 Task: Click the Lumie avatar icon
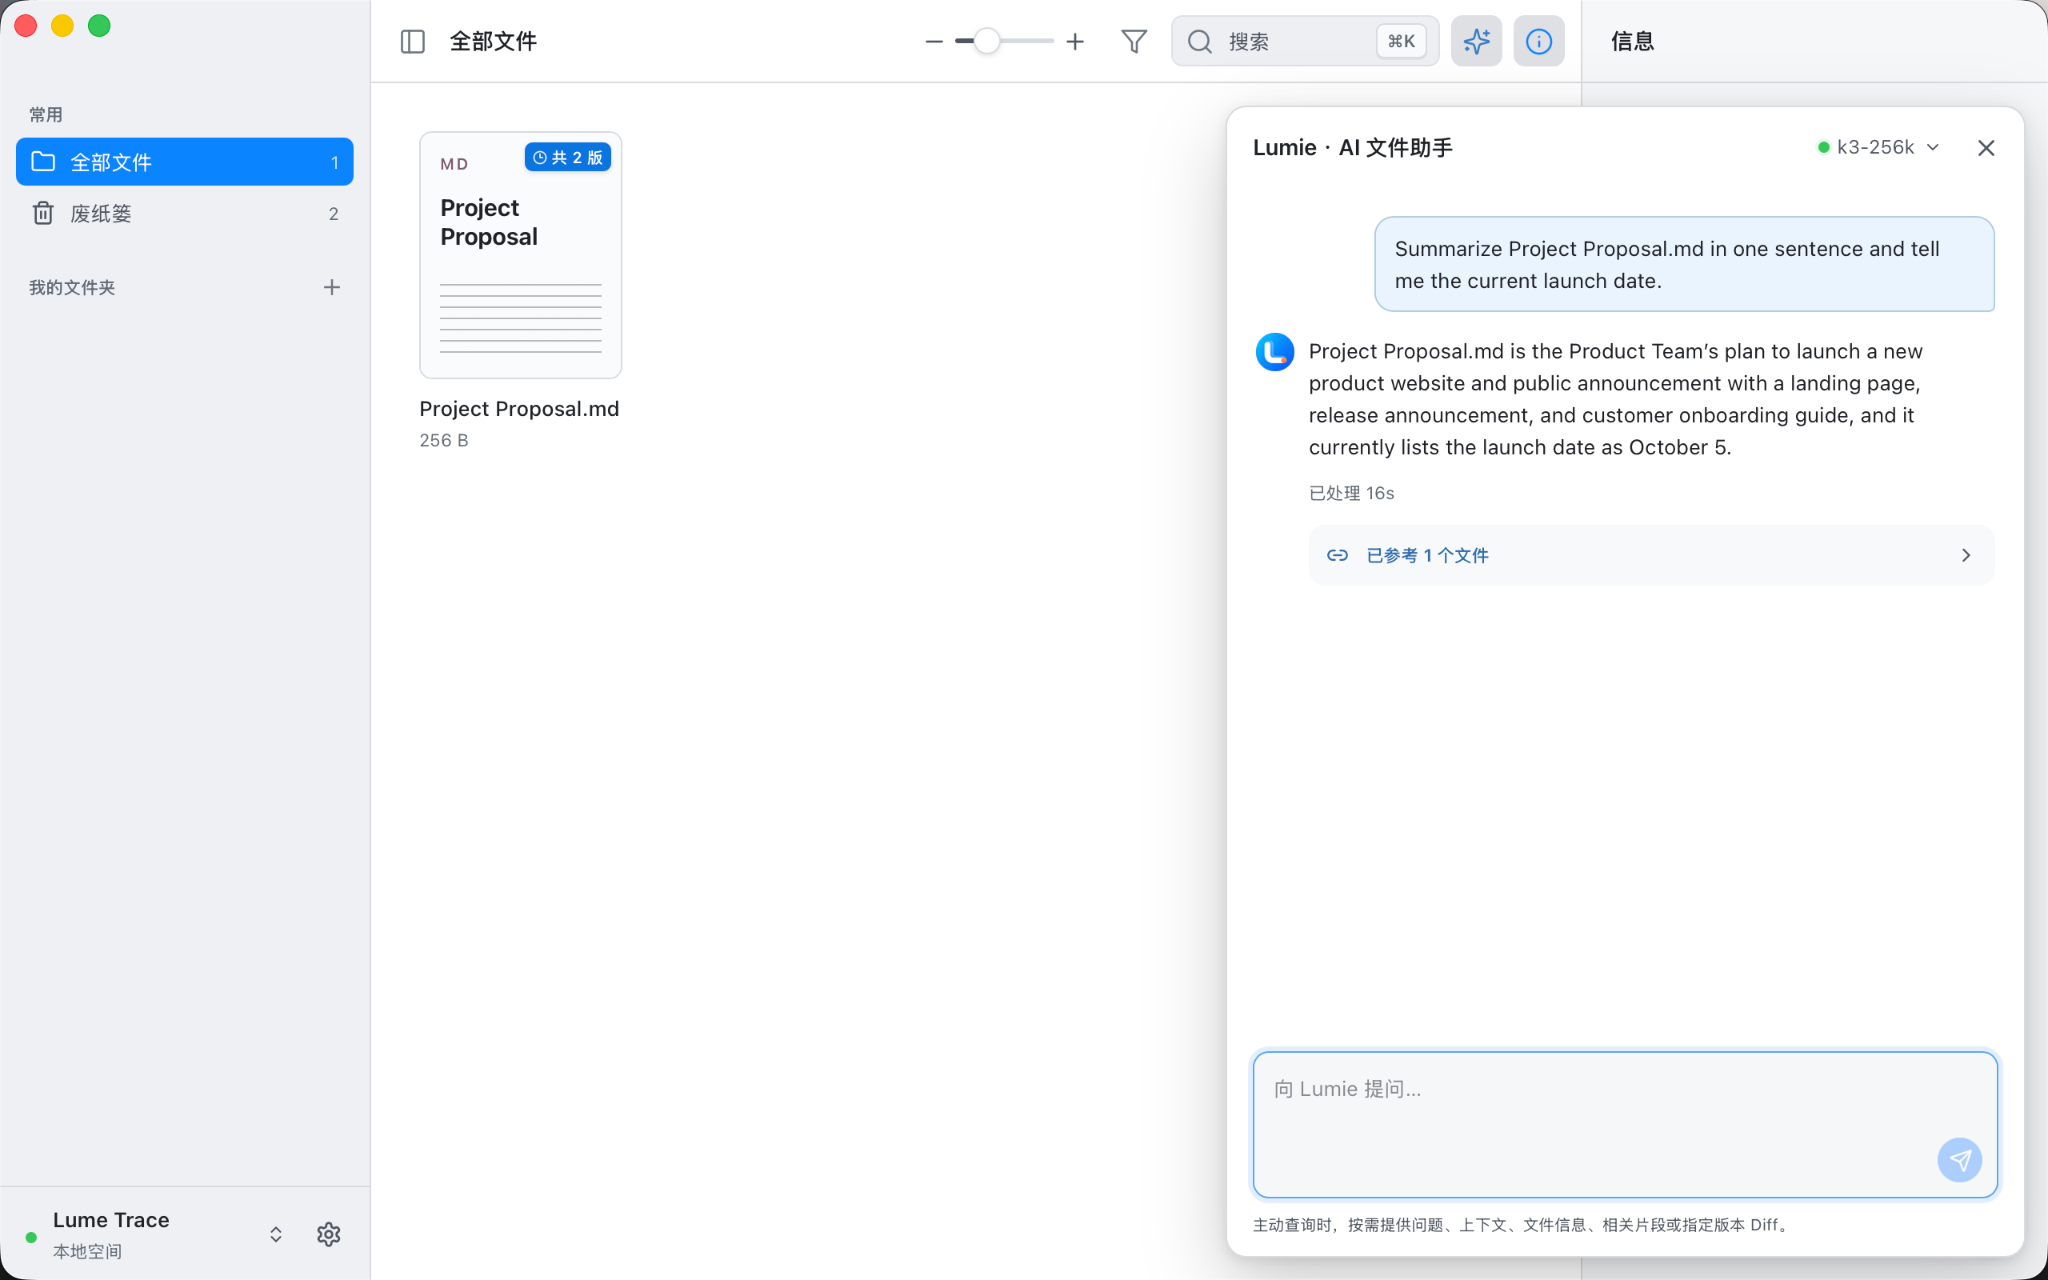[1275, 352]
